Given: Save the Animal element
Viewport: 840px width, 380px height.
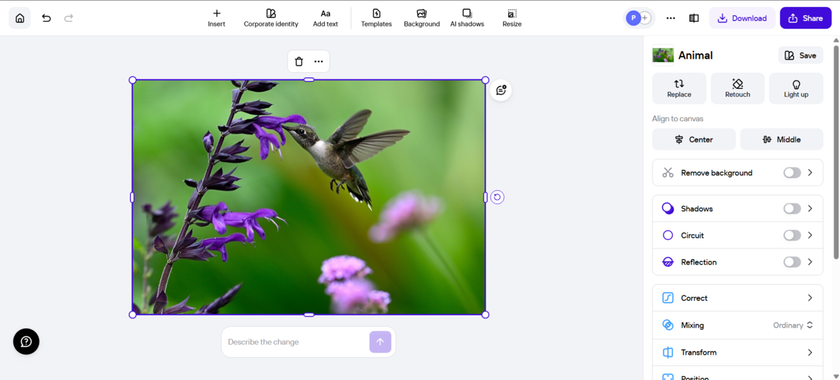Looking at the screenshot, I should [x=800, y=55].
